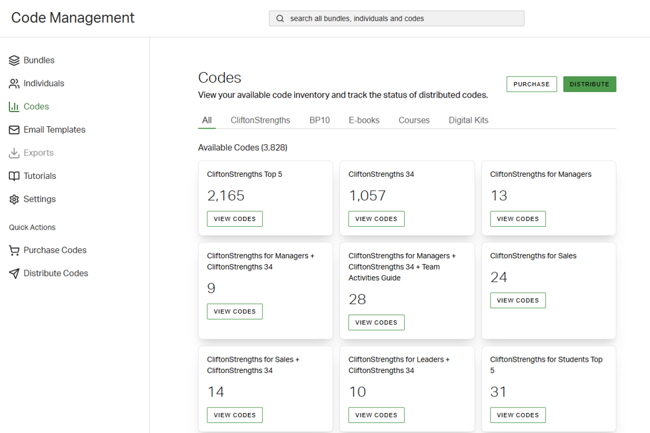Switch to the BP10 tab
Image resolution: width=650 pixels, height=433 pixels.
[x=320, y=120]
